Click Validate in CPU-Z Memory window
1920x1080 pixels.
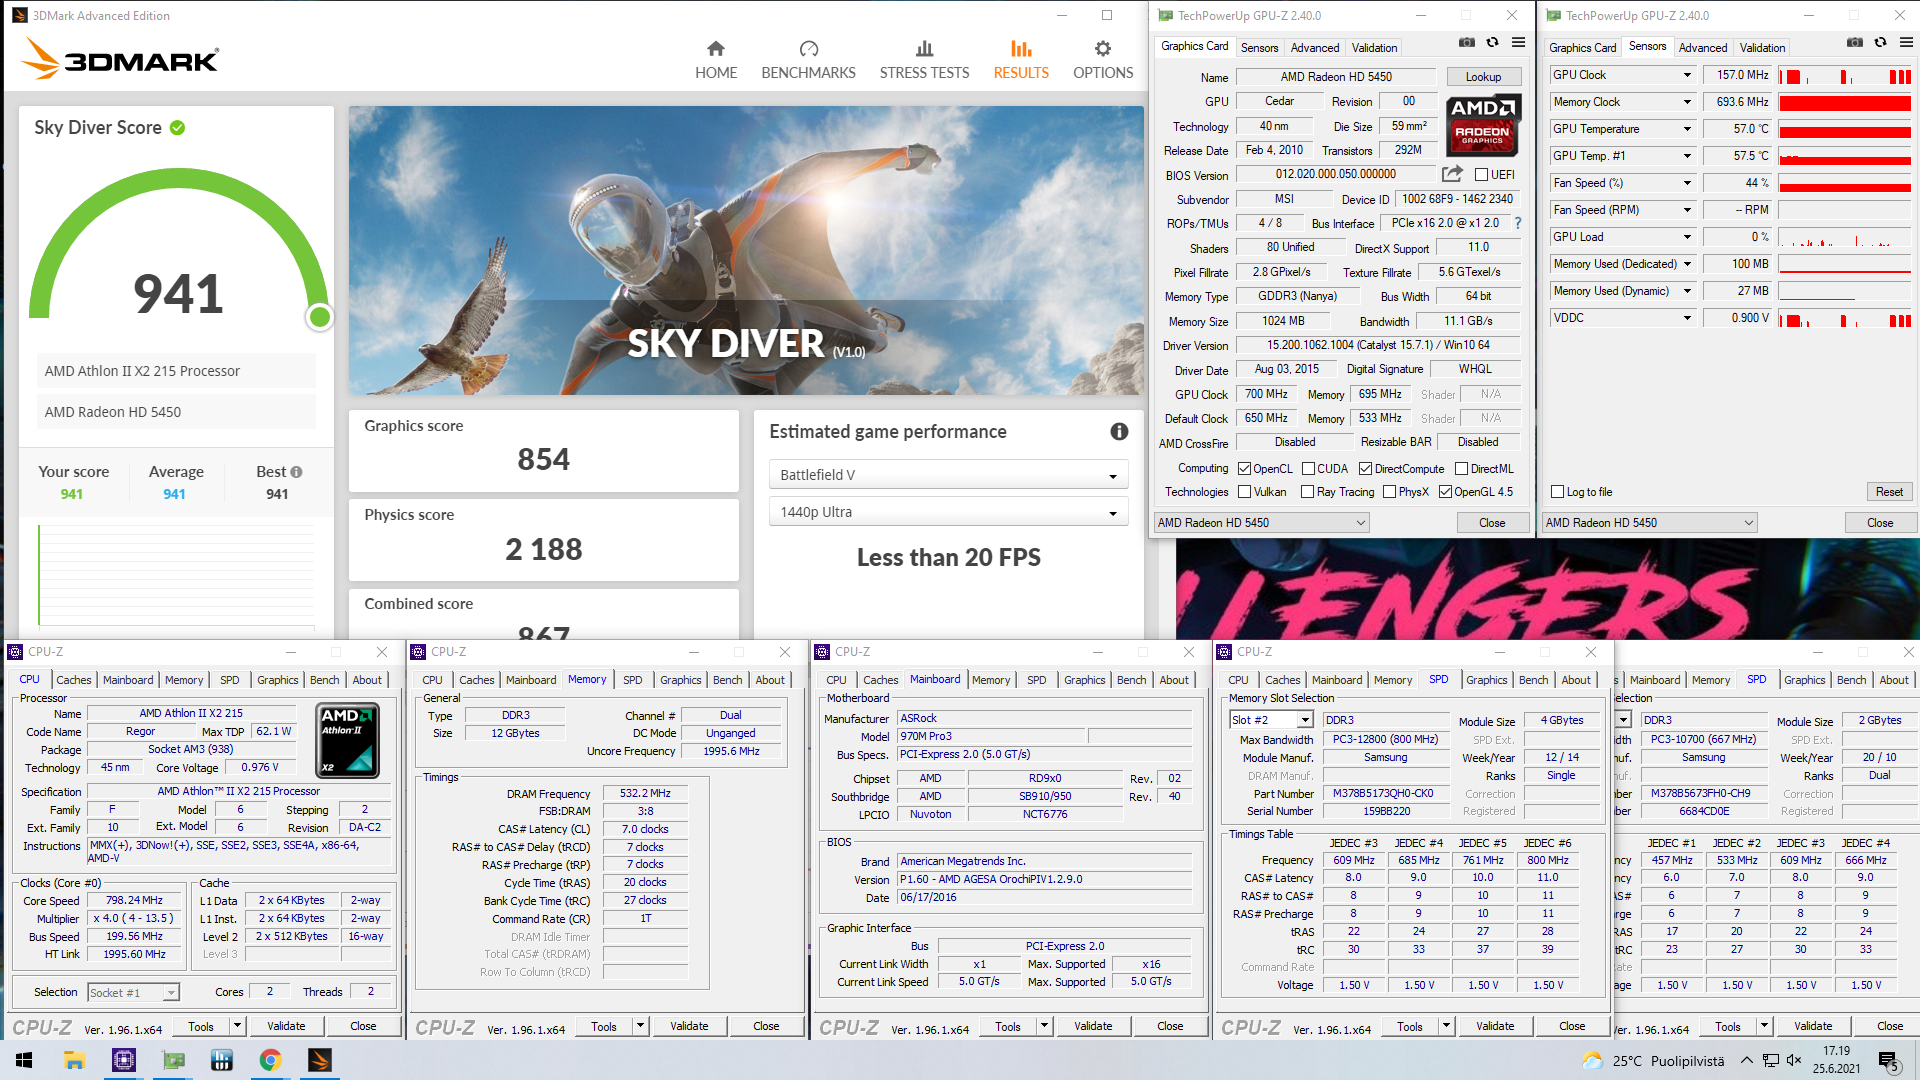coord(689,1026)
